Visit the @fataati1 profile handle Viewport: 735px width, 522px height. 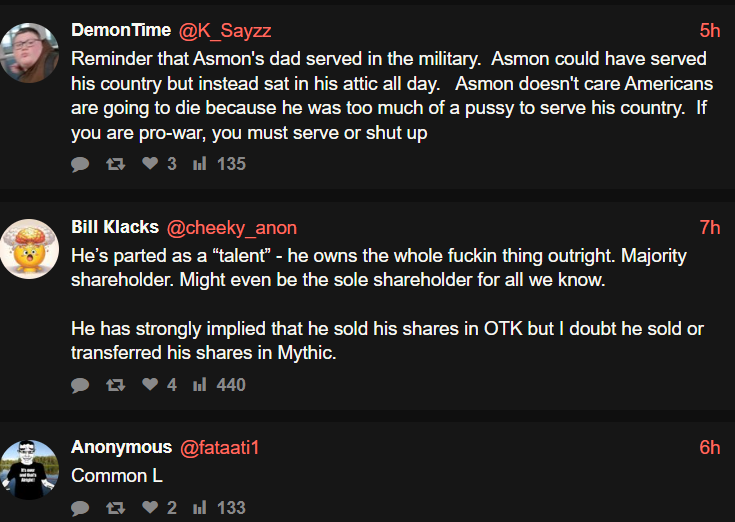219,447
